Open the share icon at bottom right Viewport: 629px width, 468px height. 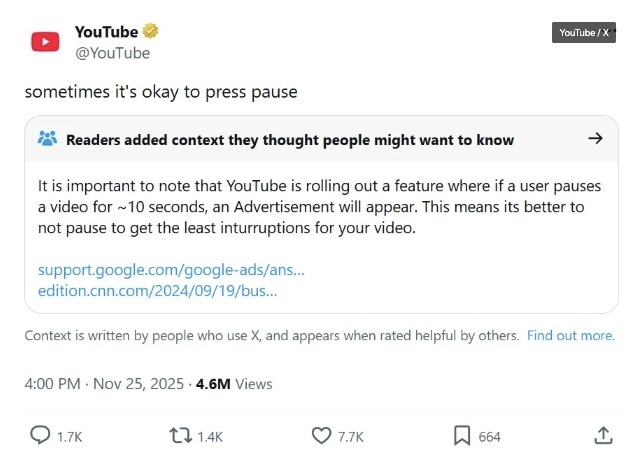click(x=603, y=435)
